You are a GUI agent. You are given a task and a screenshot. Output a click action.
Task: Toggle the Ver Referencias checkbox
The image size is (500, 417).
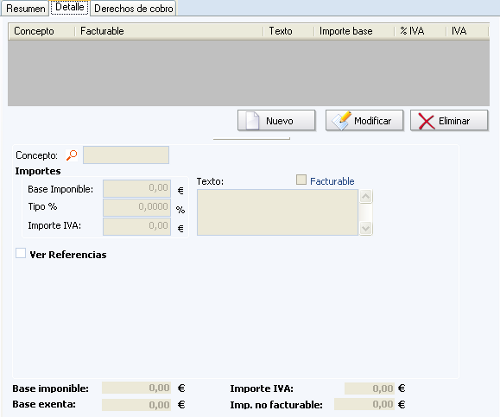(21, 253)
